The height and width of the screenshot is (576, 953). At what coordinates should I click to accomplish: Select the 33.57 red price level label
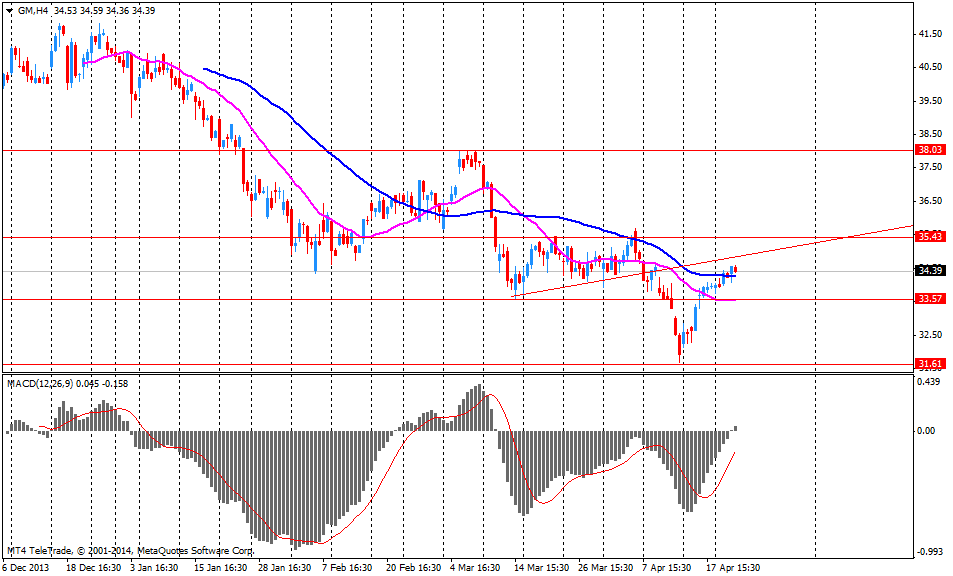[930, 298]
